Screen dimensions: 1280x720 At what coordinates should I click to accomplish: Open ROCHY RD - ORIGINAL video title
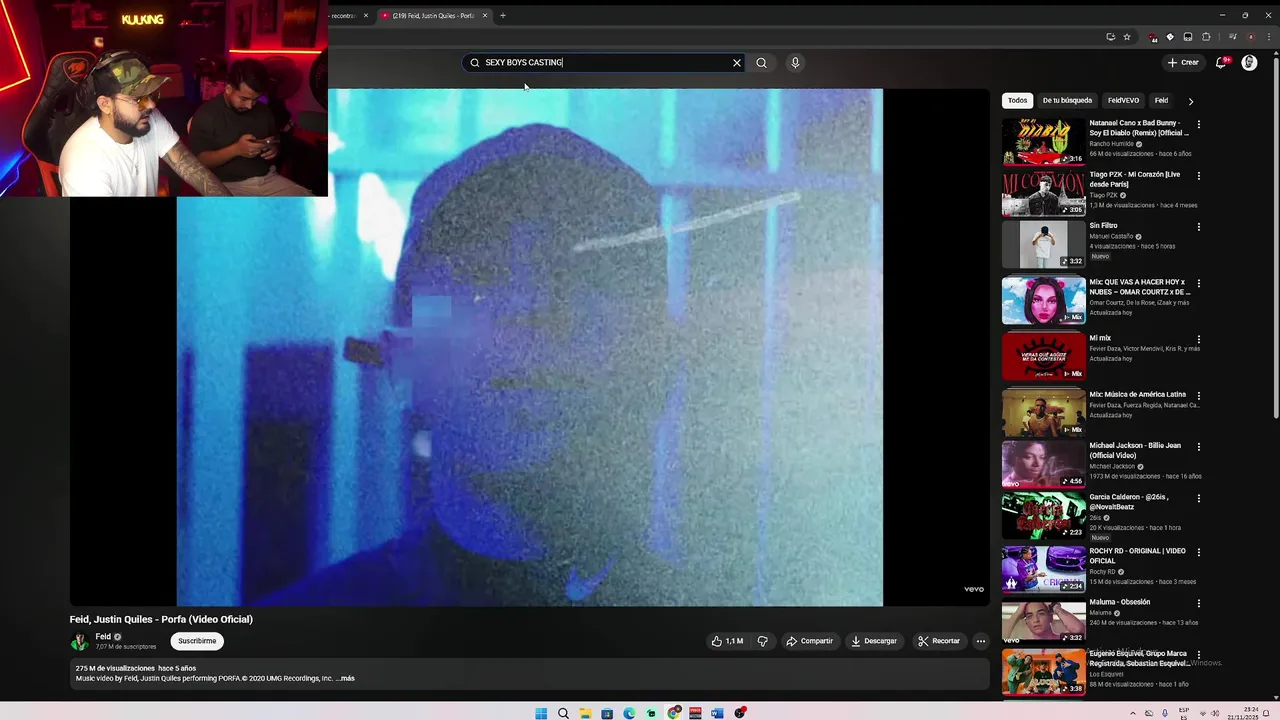(1137, 556)
